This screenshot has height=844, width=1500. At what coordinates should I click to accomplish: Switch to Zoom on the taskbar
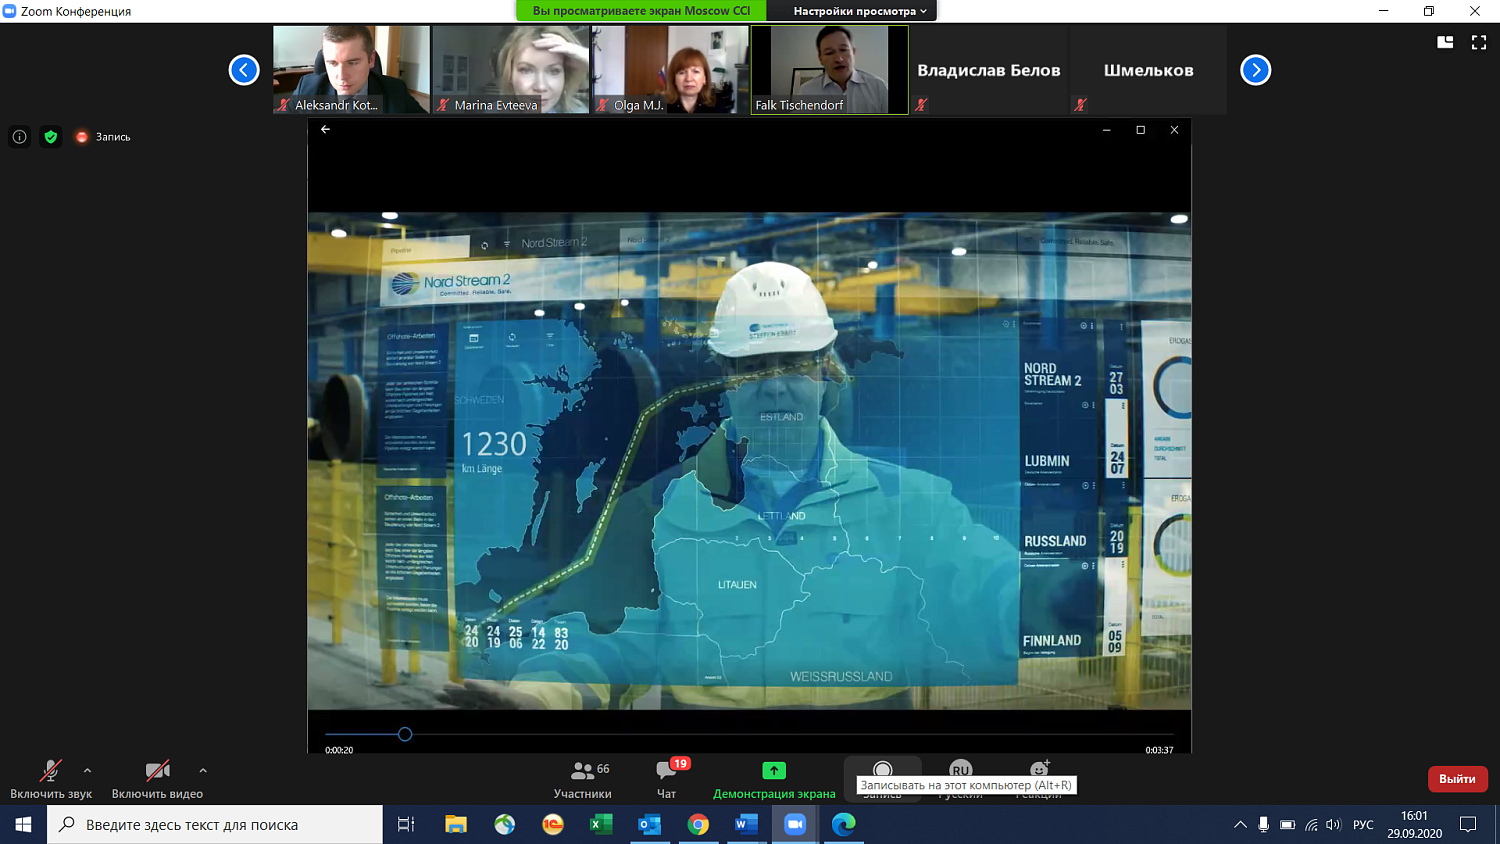(795, 824)
